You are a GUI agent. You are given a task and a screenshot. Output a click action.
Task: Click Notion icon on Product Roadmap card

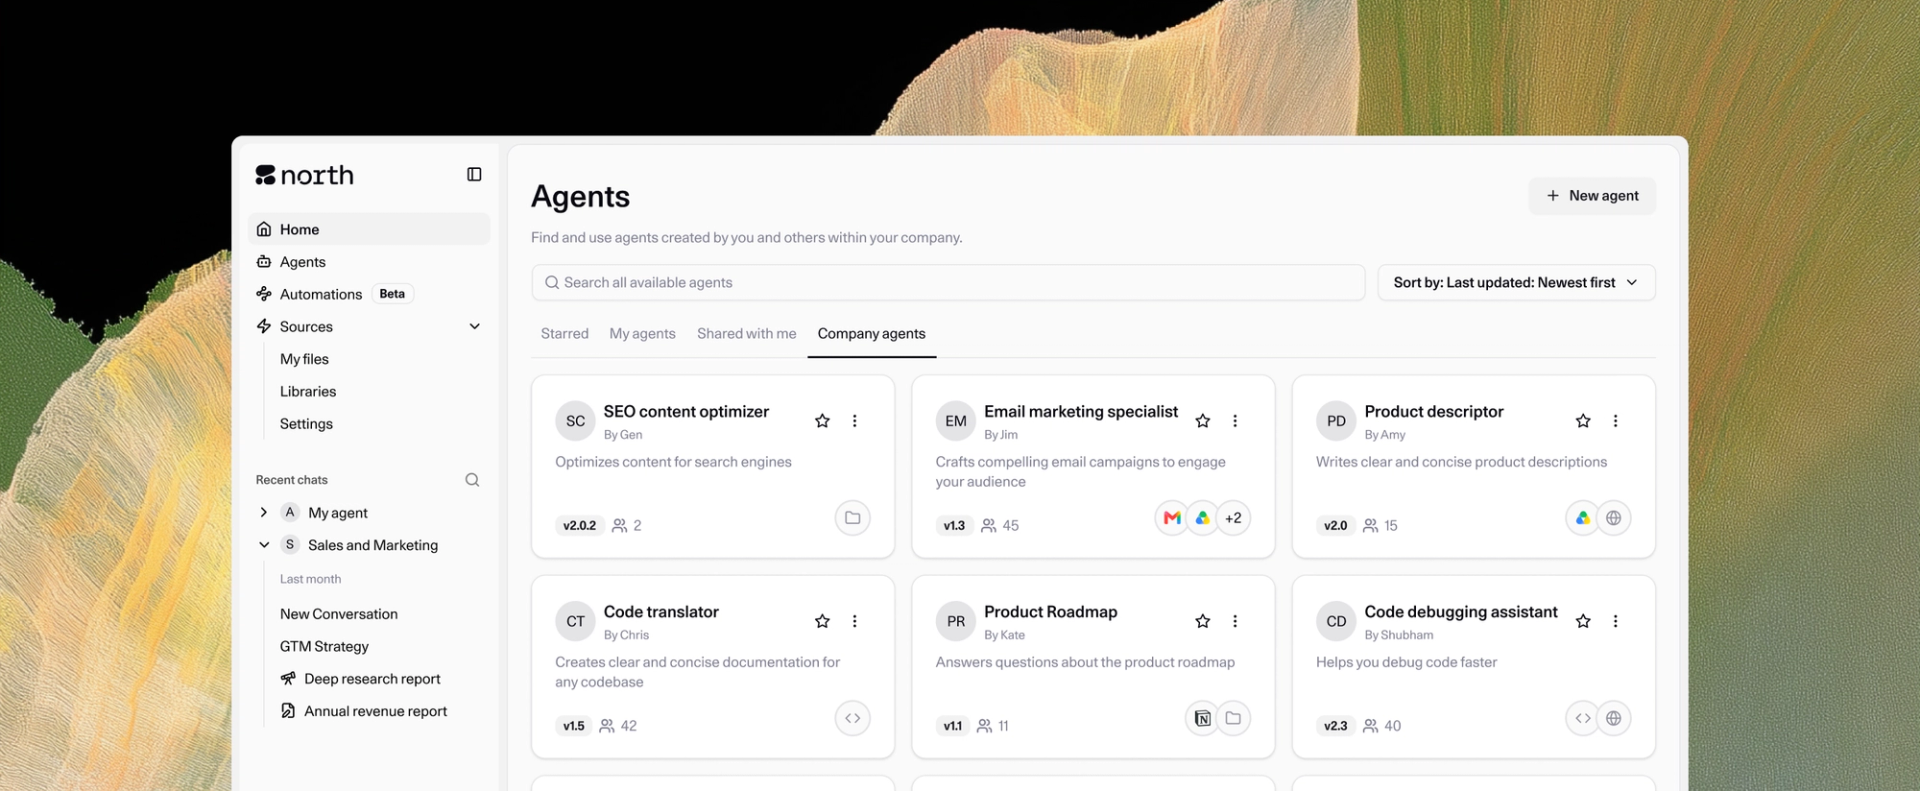(1202, 718)
